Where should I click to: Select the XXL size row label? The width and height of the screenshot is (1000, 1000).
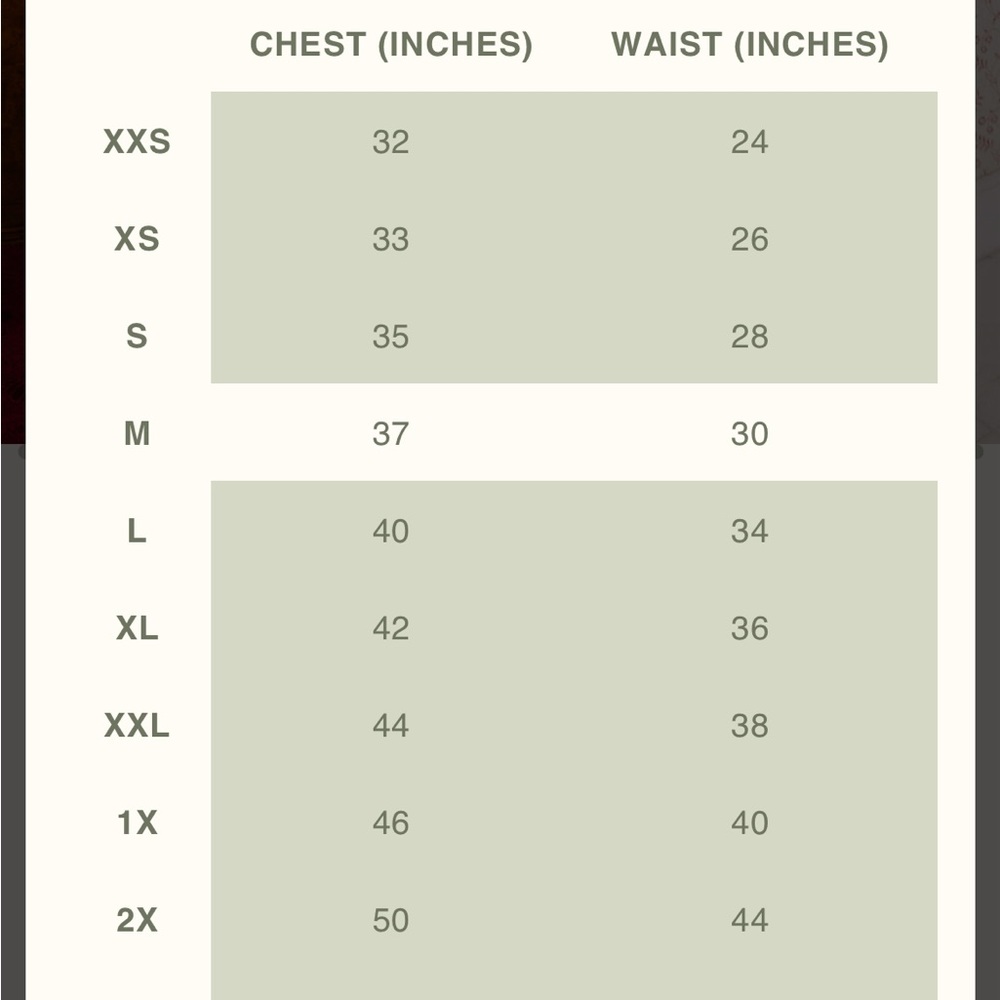136,725
